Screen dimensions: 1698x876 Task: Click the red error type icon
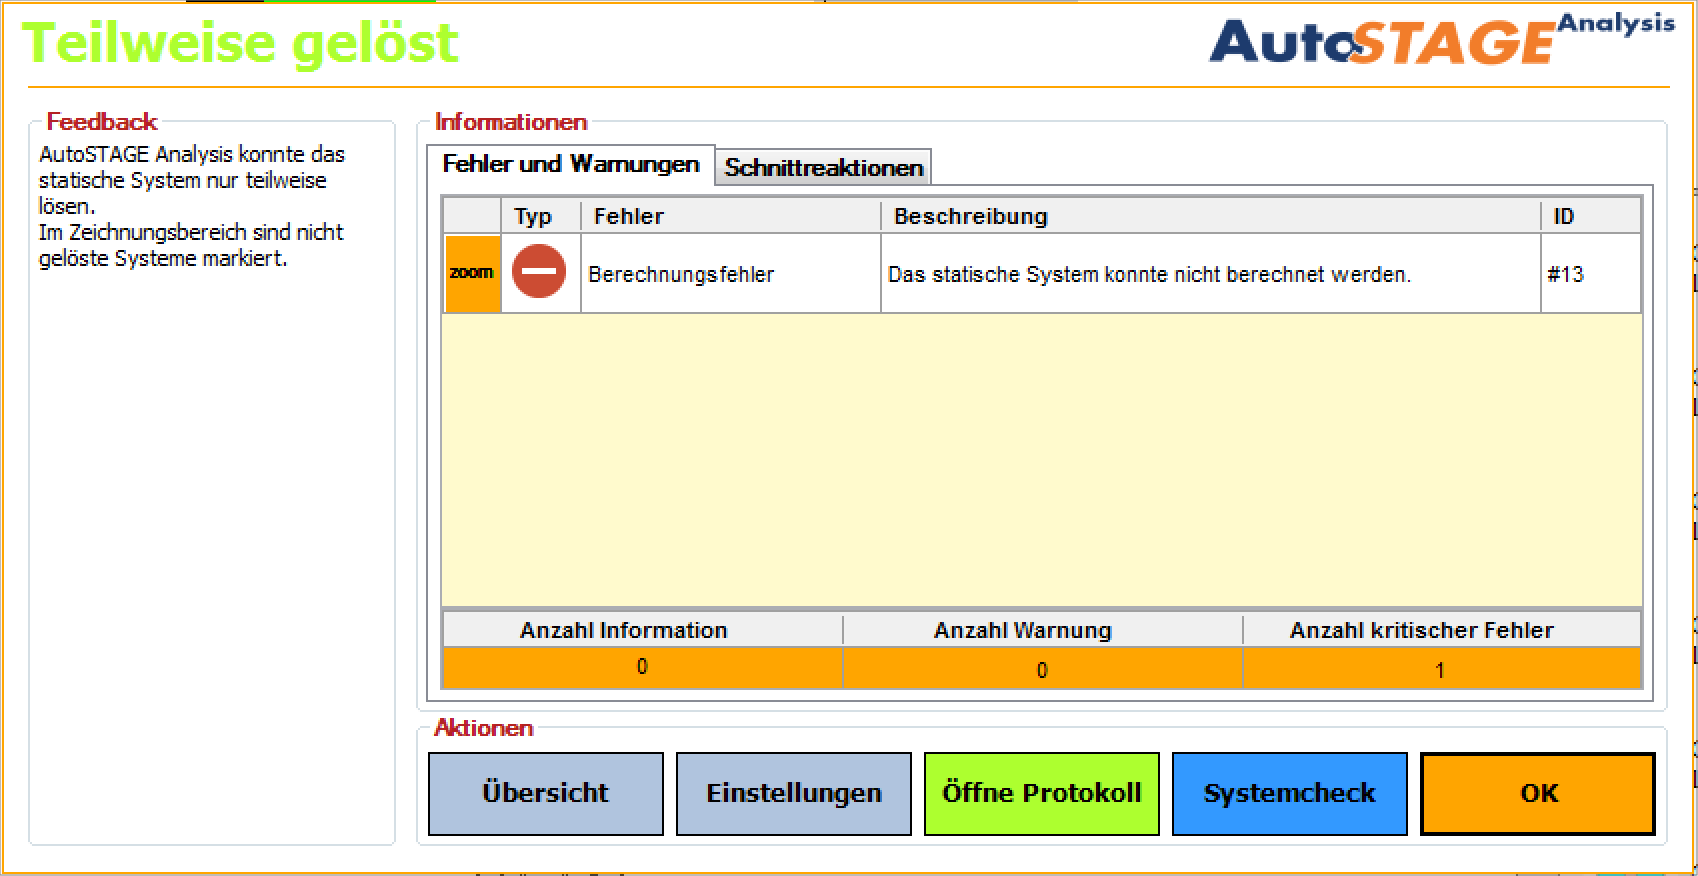pos(539,272)
